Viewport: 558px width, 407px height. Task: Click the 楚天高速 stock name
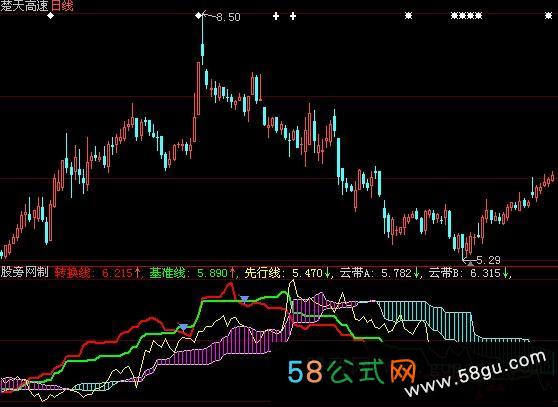point(25,6)
